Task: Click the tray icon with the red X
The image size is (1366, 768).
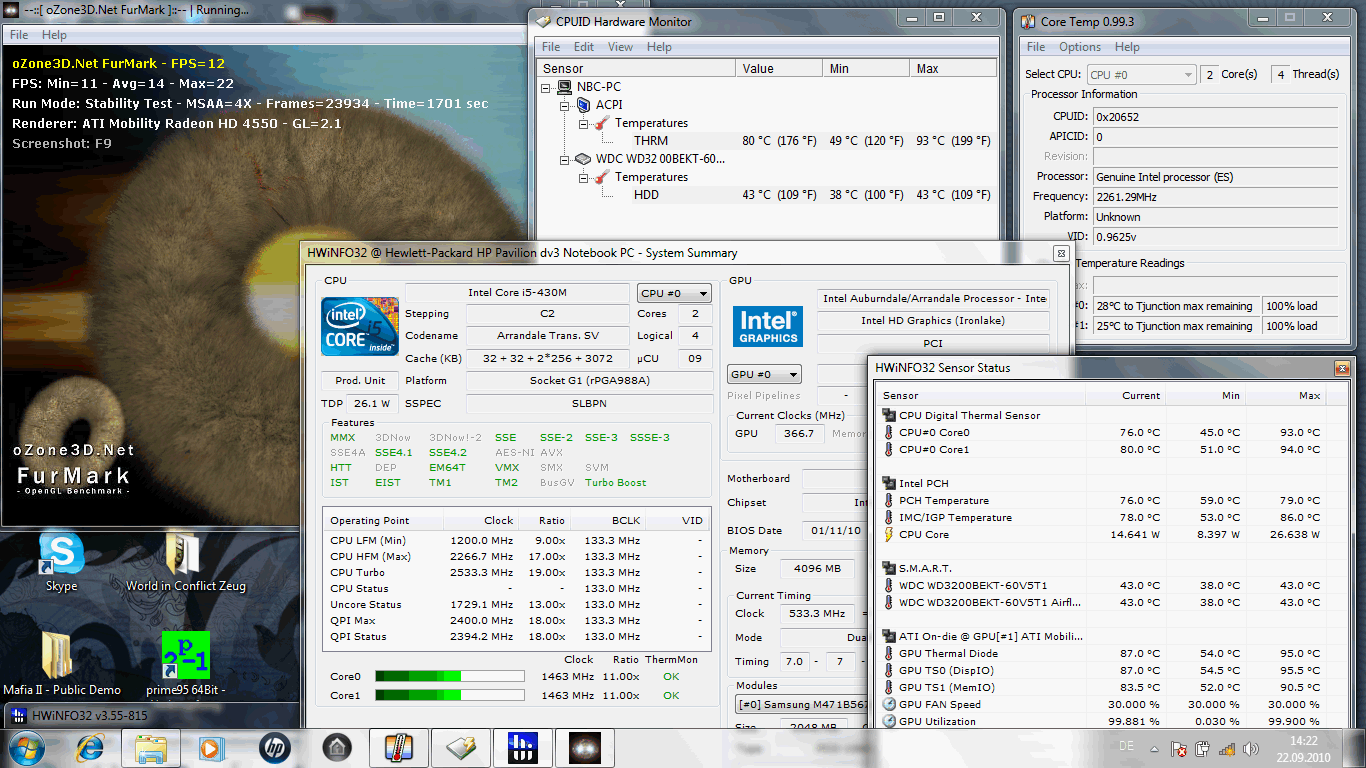Action: click(1180, 749)
